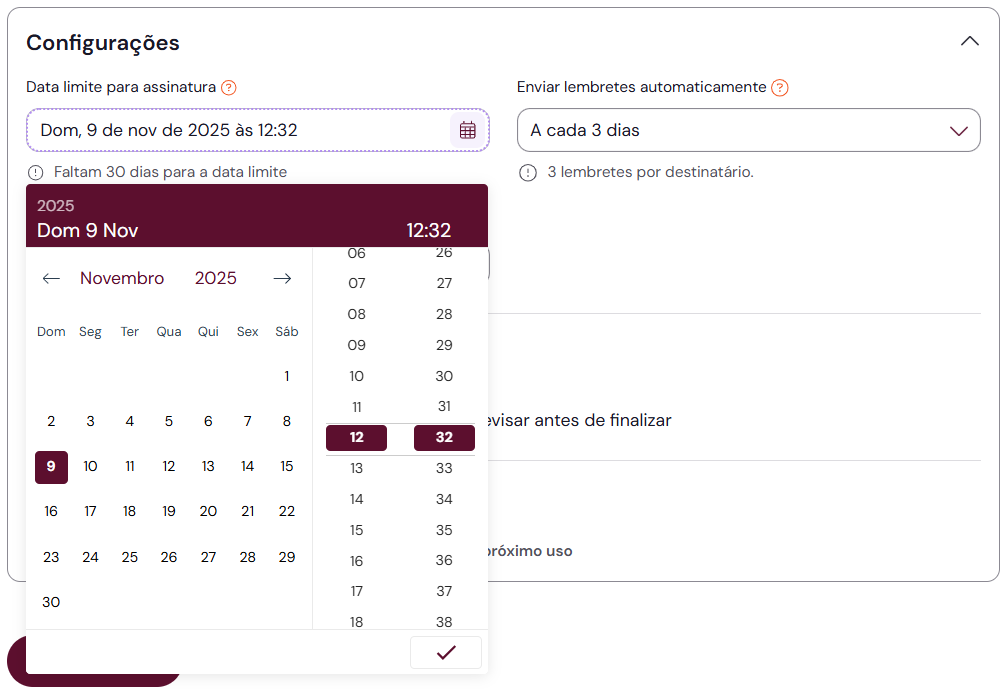
Task: Go to previous month with left arrow
Action: click(x=51, y=279)
